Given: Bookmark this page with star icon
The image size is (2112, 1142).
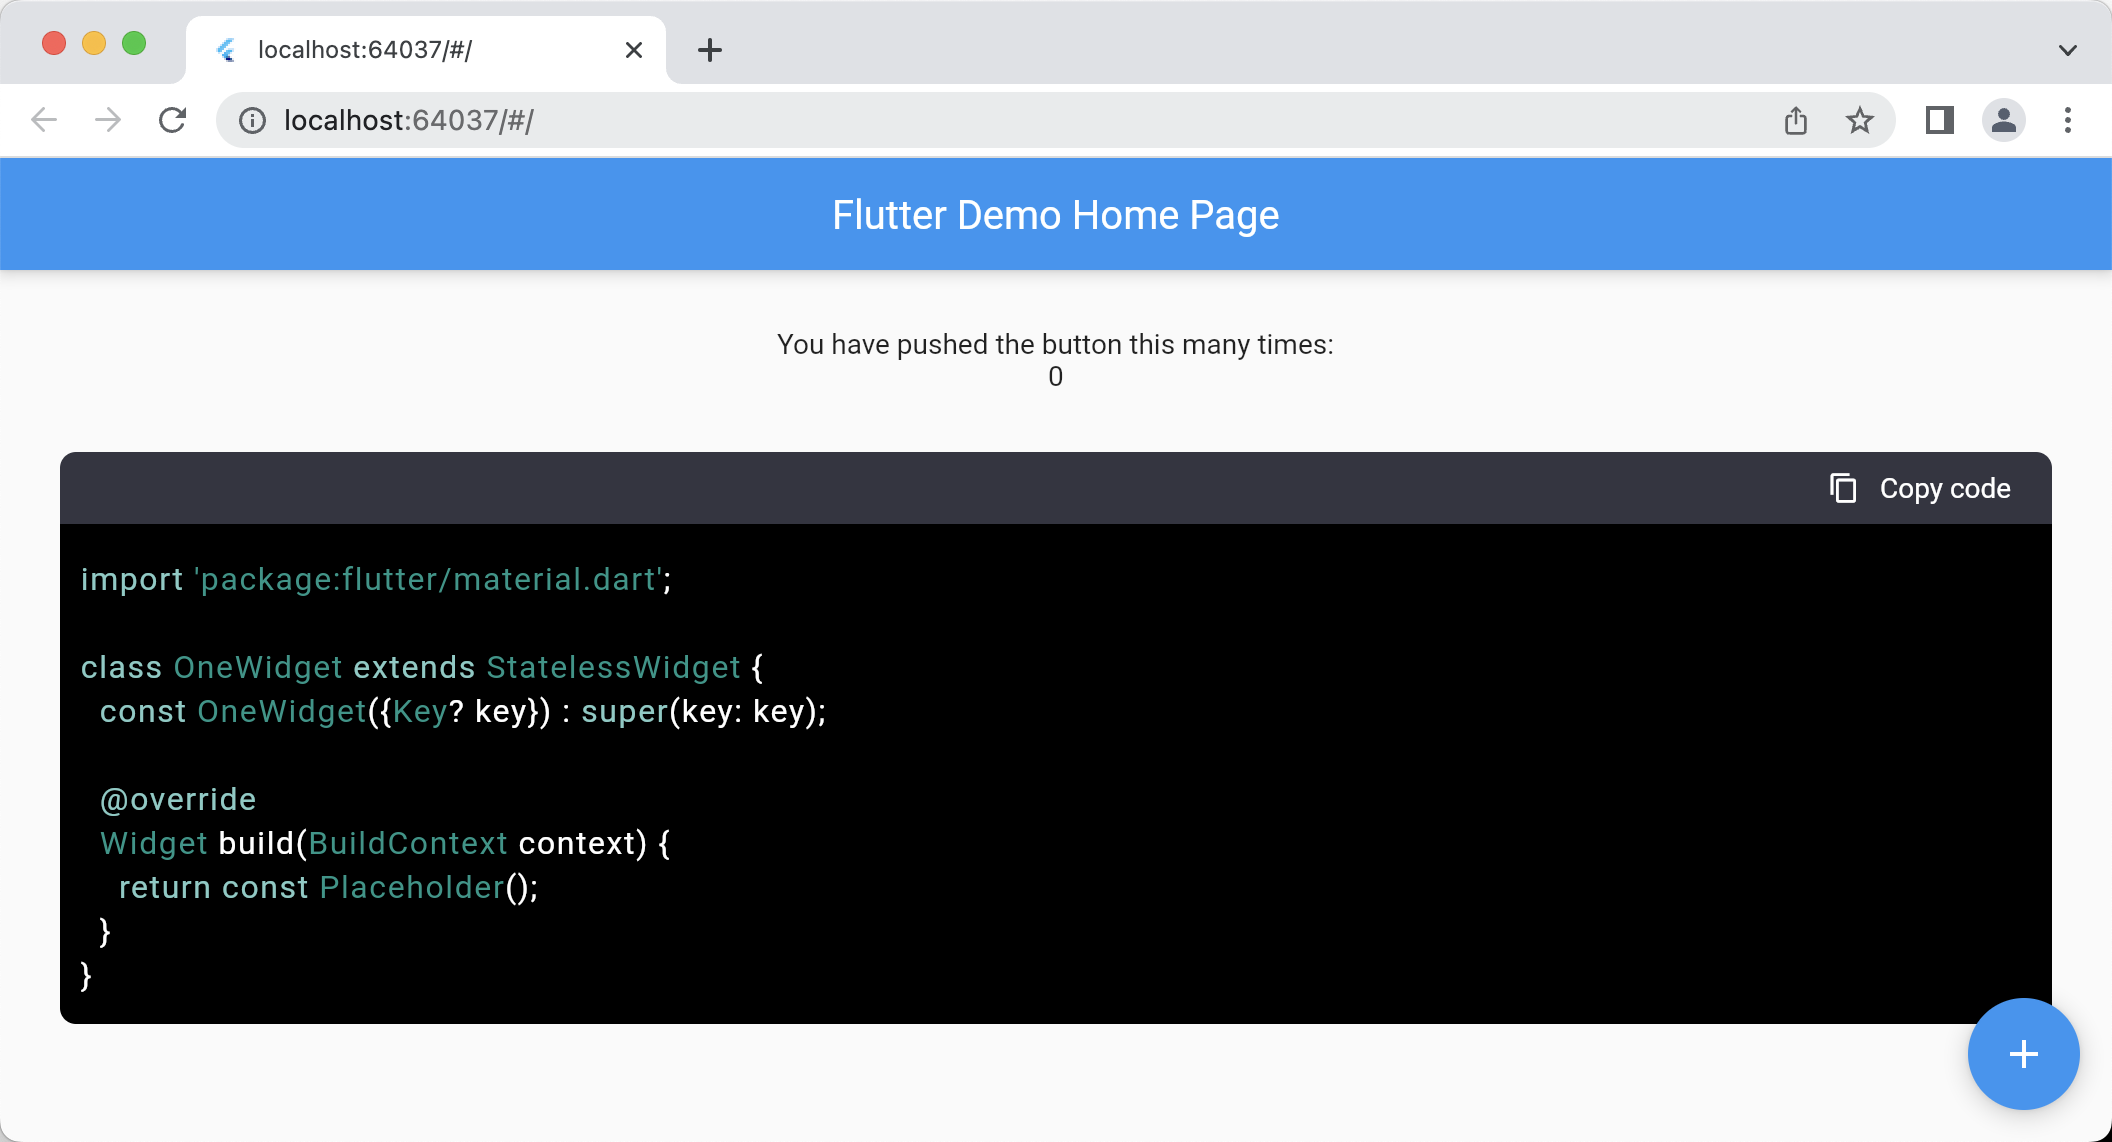Looking at the screenshot, I should point(1859,120).
